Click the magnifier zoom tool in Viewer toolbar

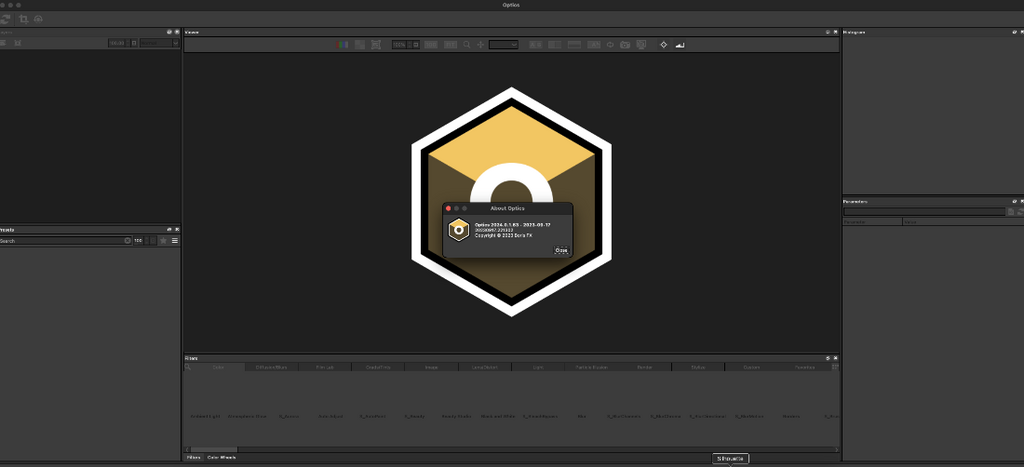click(x=466, y=44)
